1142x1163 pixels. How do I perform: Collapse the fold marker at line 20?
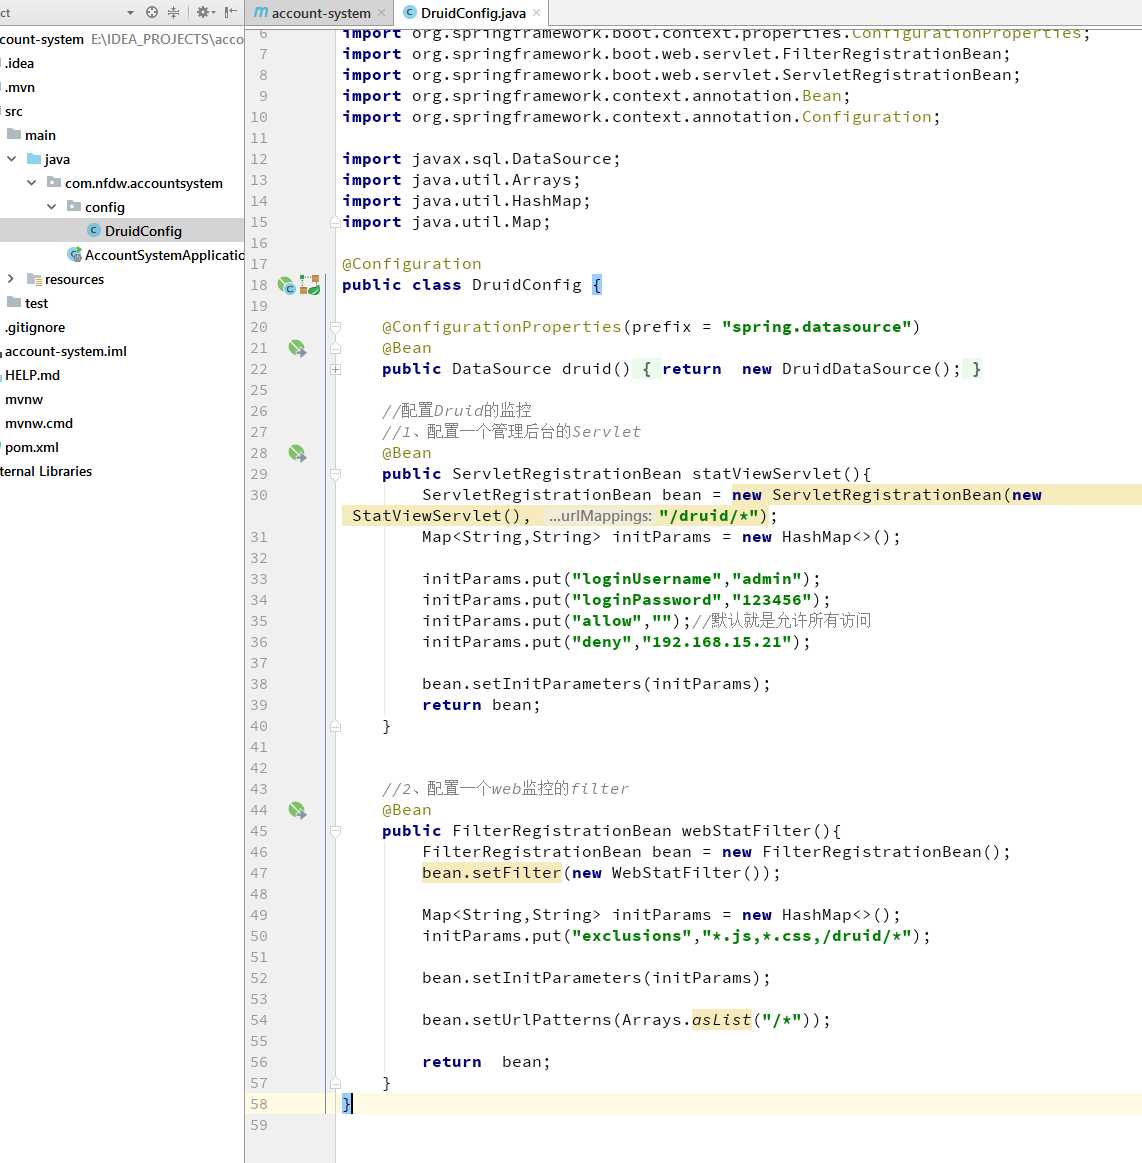tap(335, 327)
